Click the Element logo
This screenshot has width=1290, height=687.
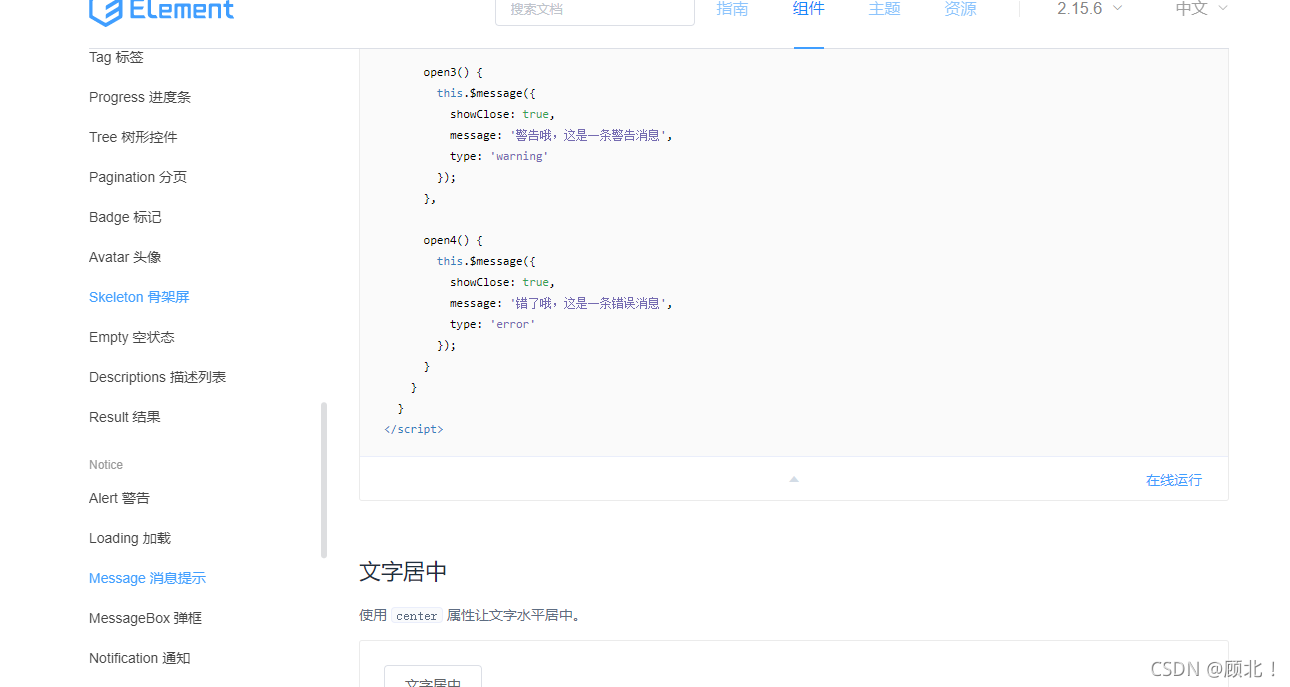tap(161, 11)
